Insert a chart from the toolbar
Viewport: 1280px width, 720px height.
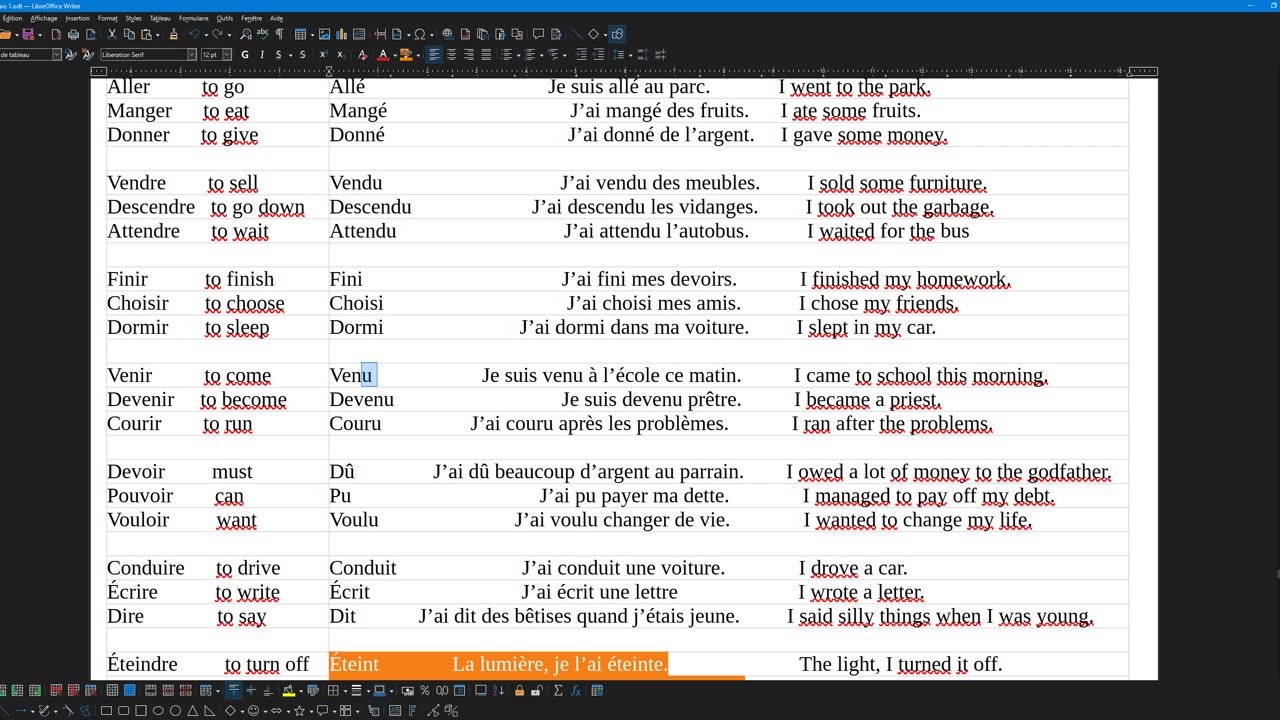pos(341,34)
